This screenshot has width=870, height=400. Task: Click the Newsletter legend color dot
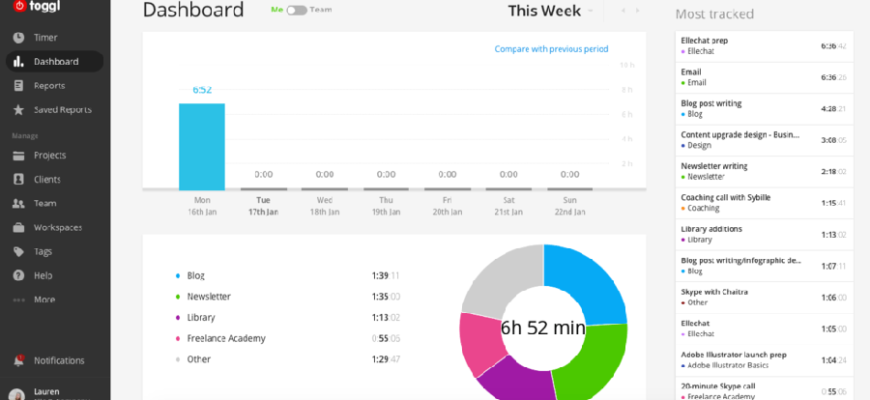[x=178, y=296]
